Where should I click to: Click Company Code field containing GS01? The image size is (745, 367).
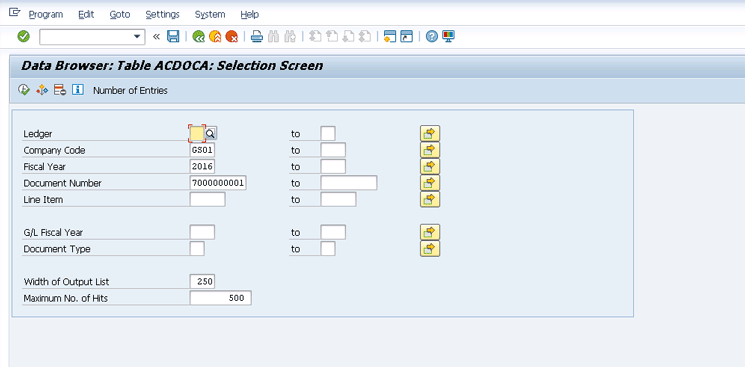tap(202, 150)
